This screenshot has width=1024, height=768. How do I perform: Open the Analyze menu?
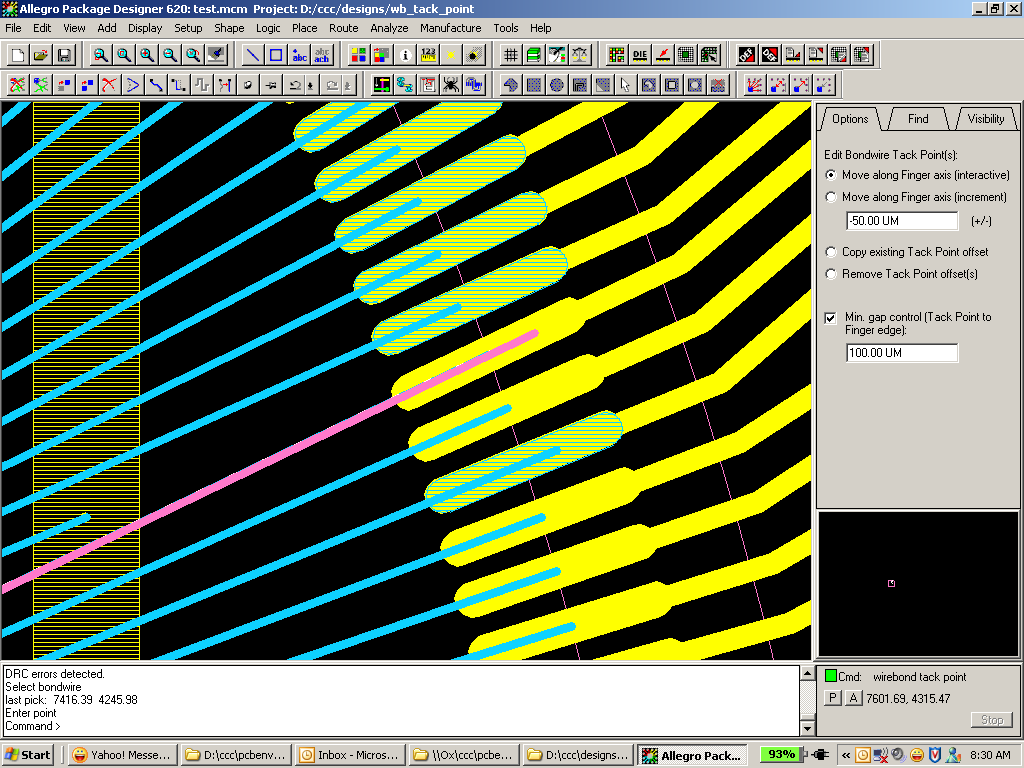tap(389, 28)
